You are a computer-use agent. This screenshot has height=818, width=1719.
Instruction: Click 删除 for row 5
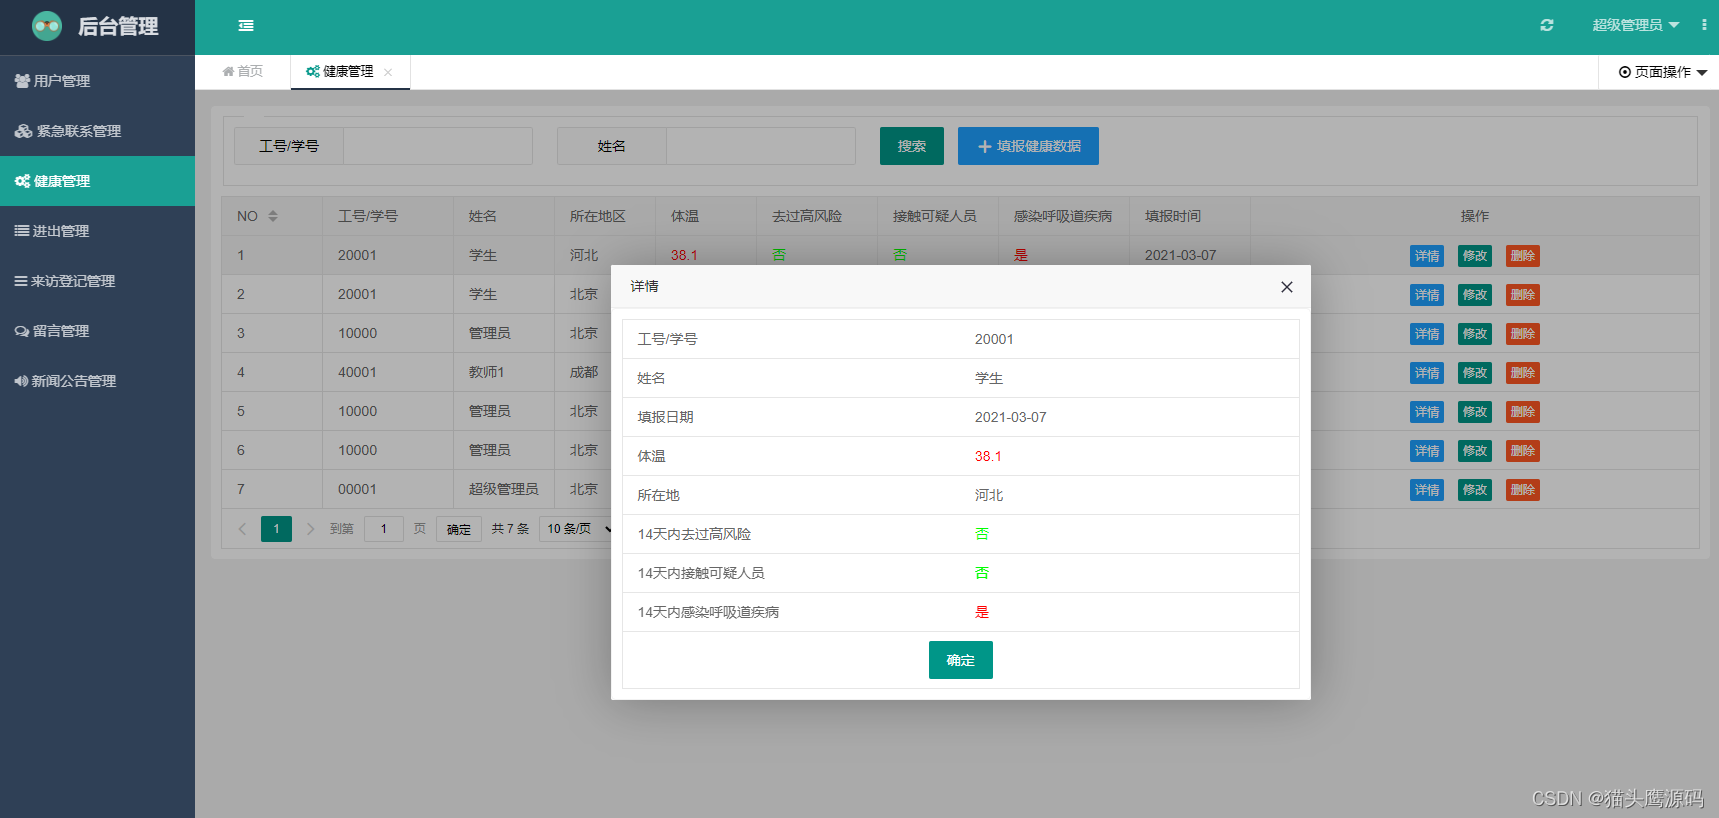coord(1523,412)
